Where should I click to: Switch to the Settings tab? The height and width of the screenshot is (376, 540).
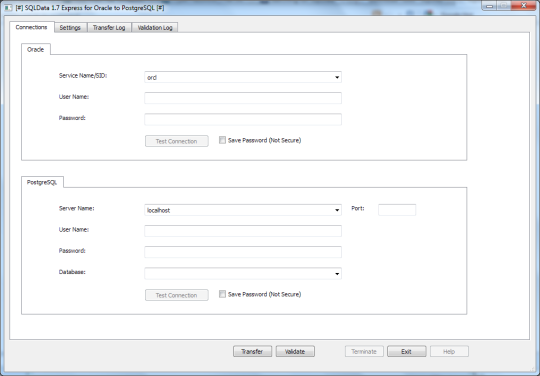[70, 28]
